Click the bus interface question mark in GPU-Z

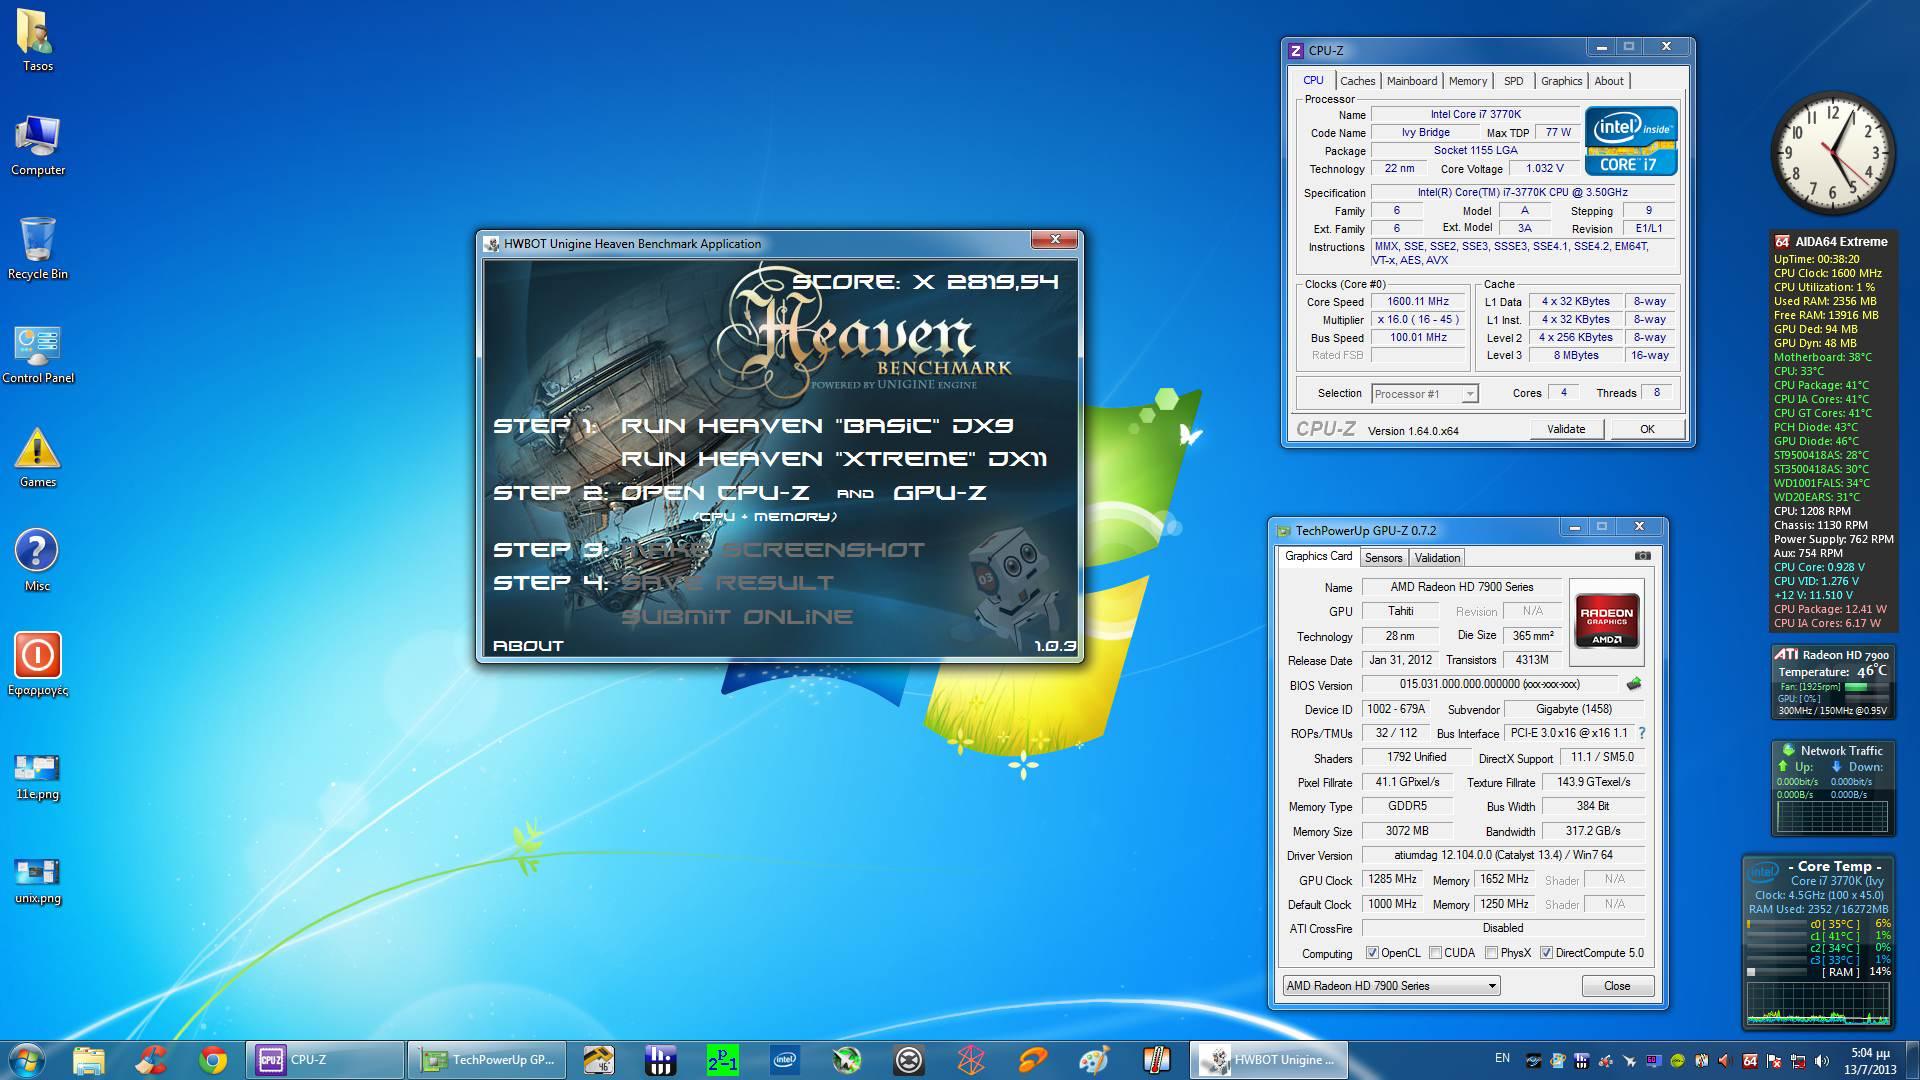tap(1641, 733)
